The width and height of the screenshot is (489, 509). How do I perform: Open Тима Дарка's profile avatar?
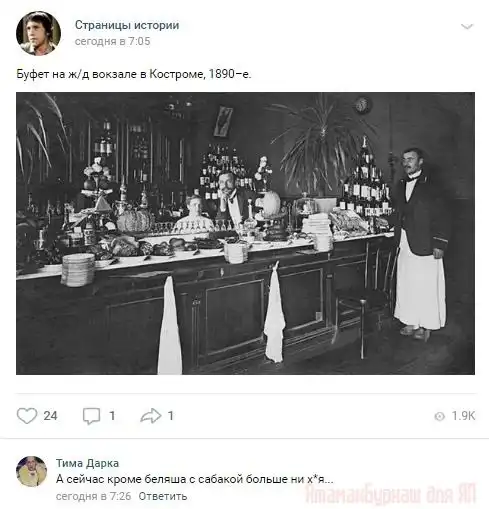(x=32, y=471)
